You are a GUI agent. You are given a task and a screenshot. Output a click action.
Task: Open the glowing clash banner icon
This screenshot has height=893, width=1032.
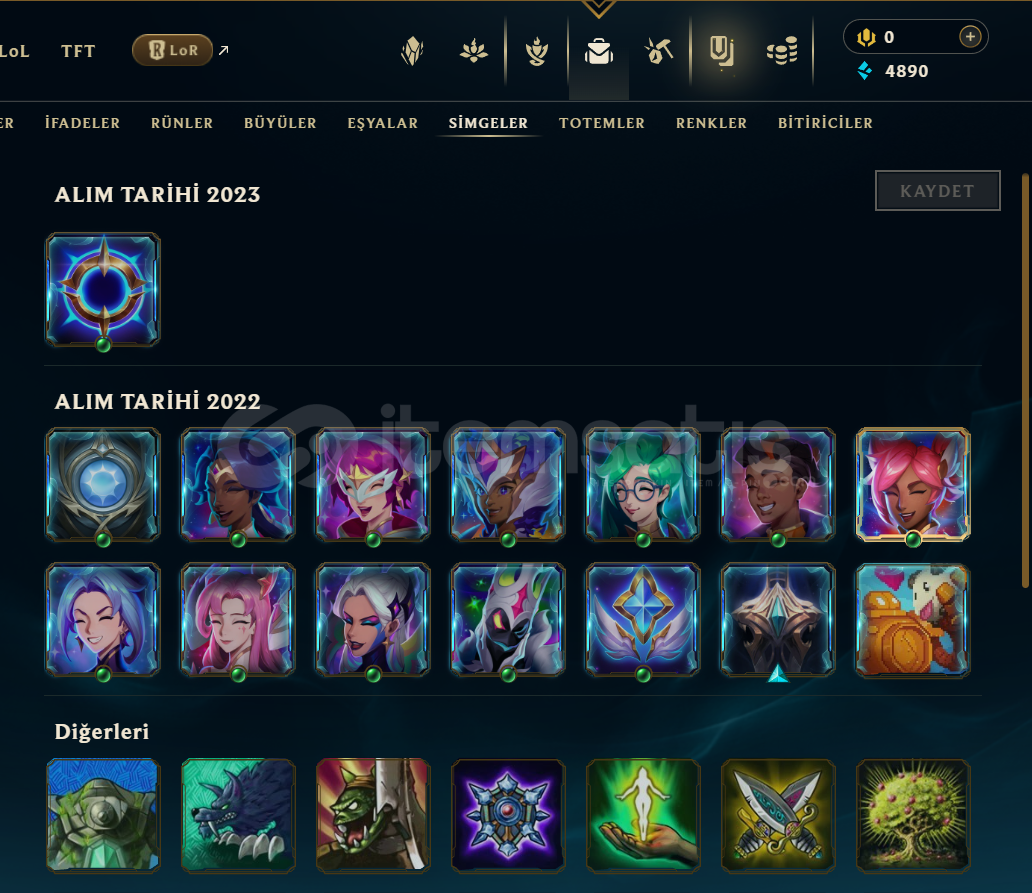click(721, 51)
